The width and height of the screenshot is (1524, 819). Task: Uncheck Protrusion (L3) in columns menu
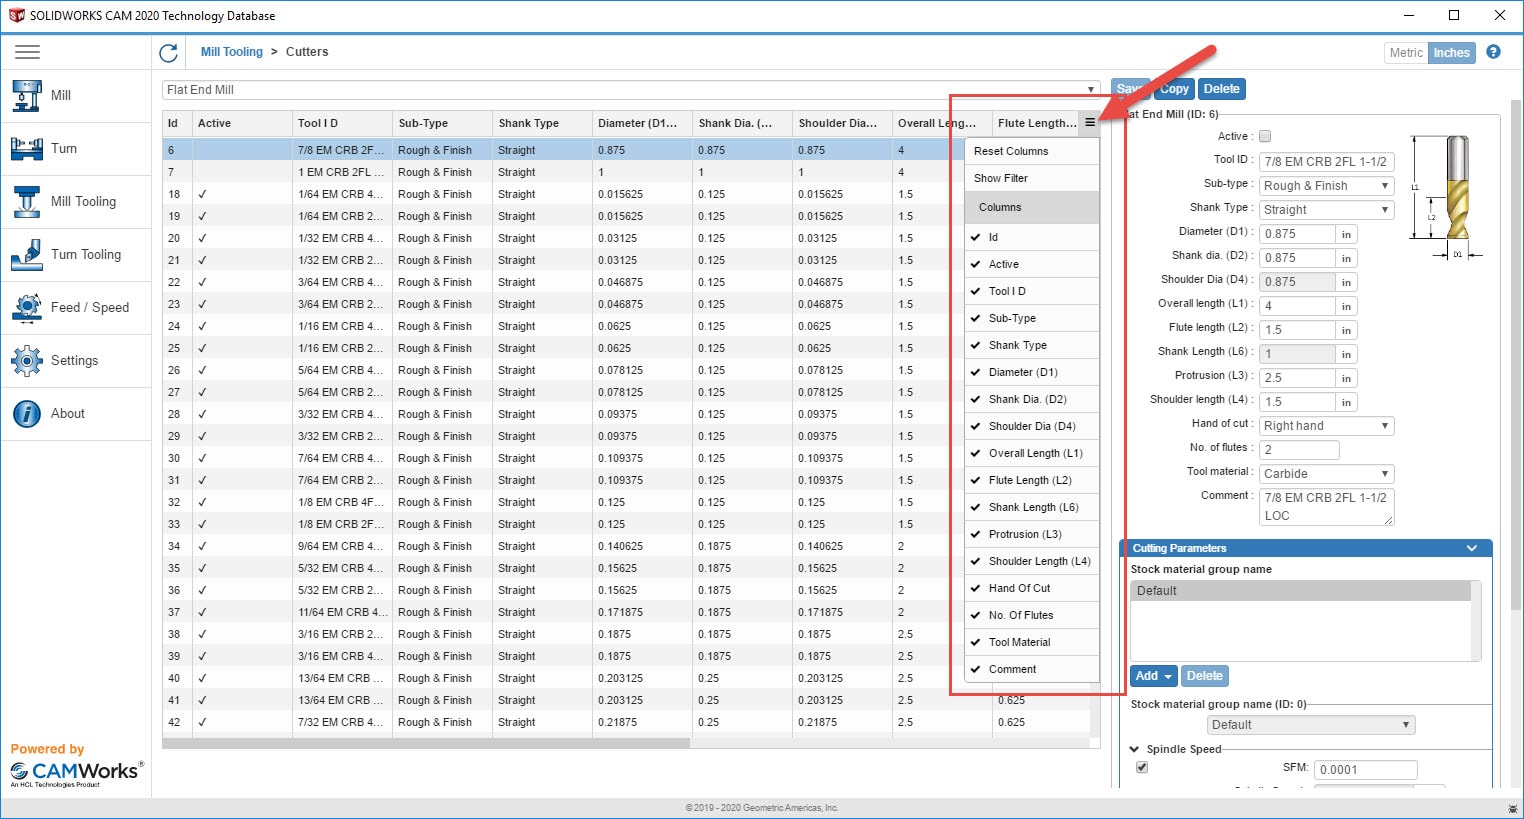(1032, 534)
